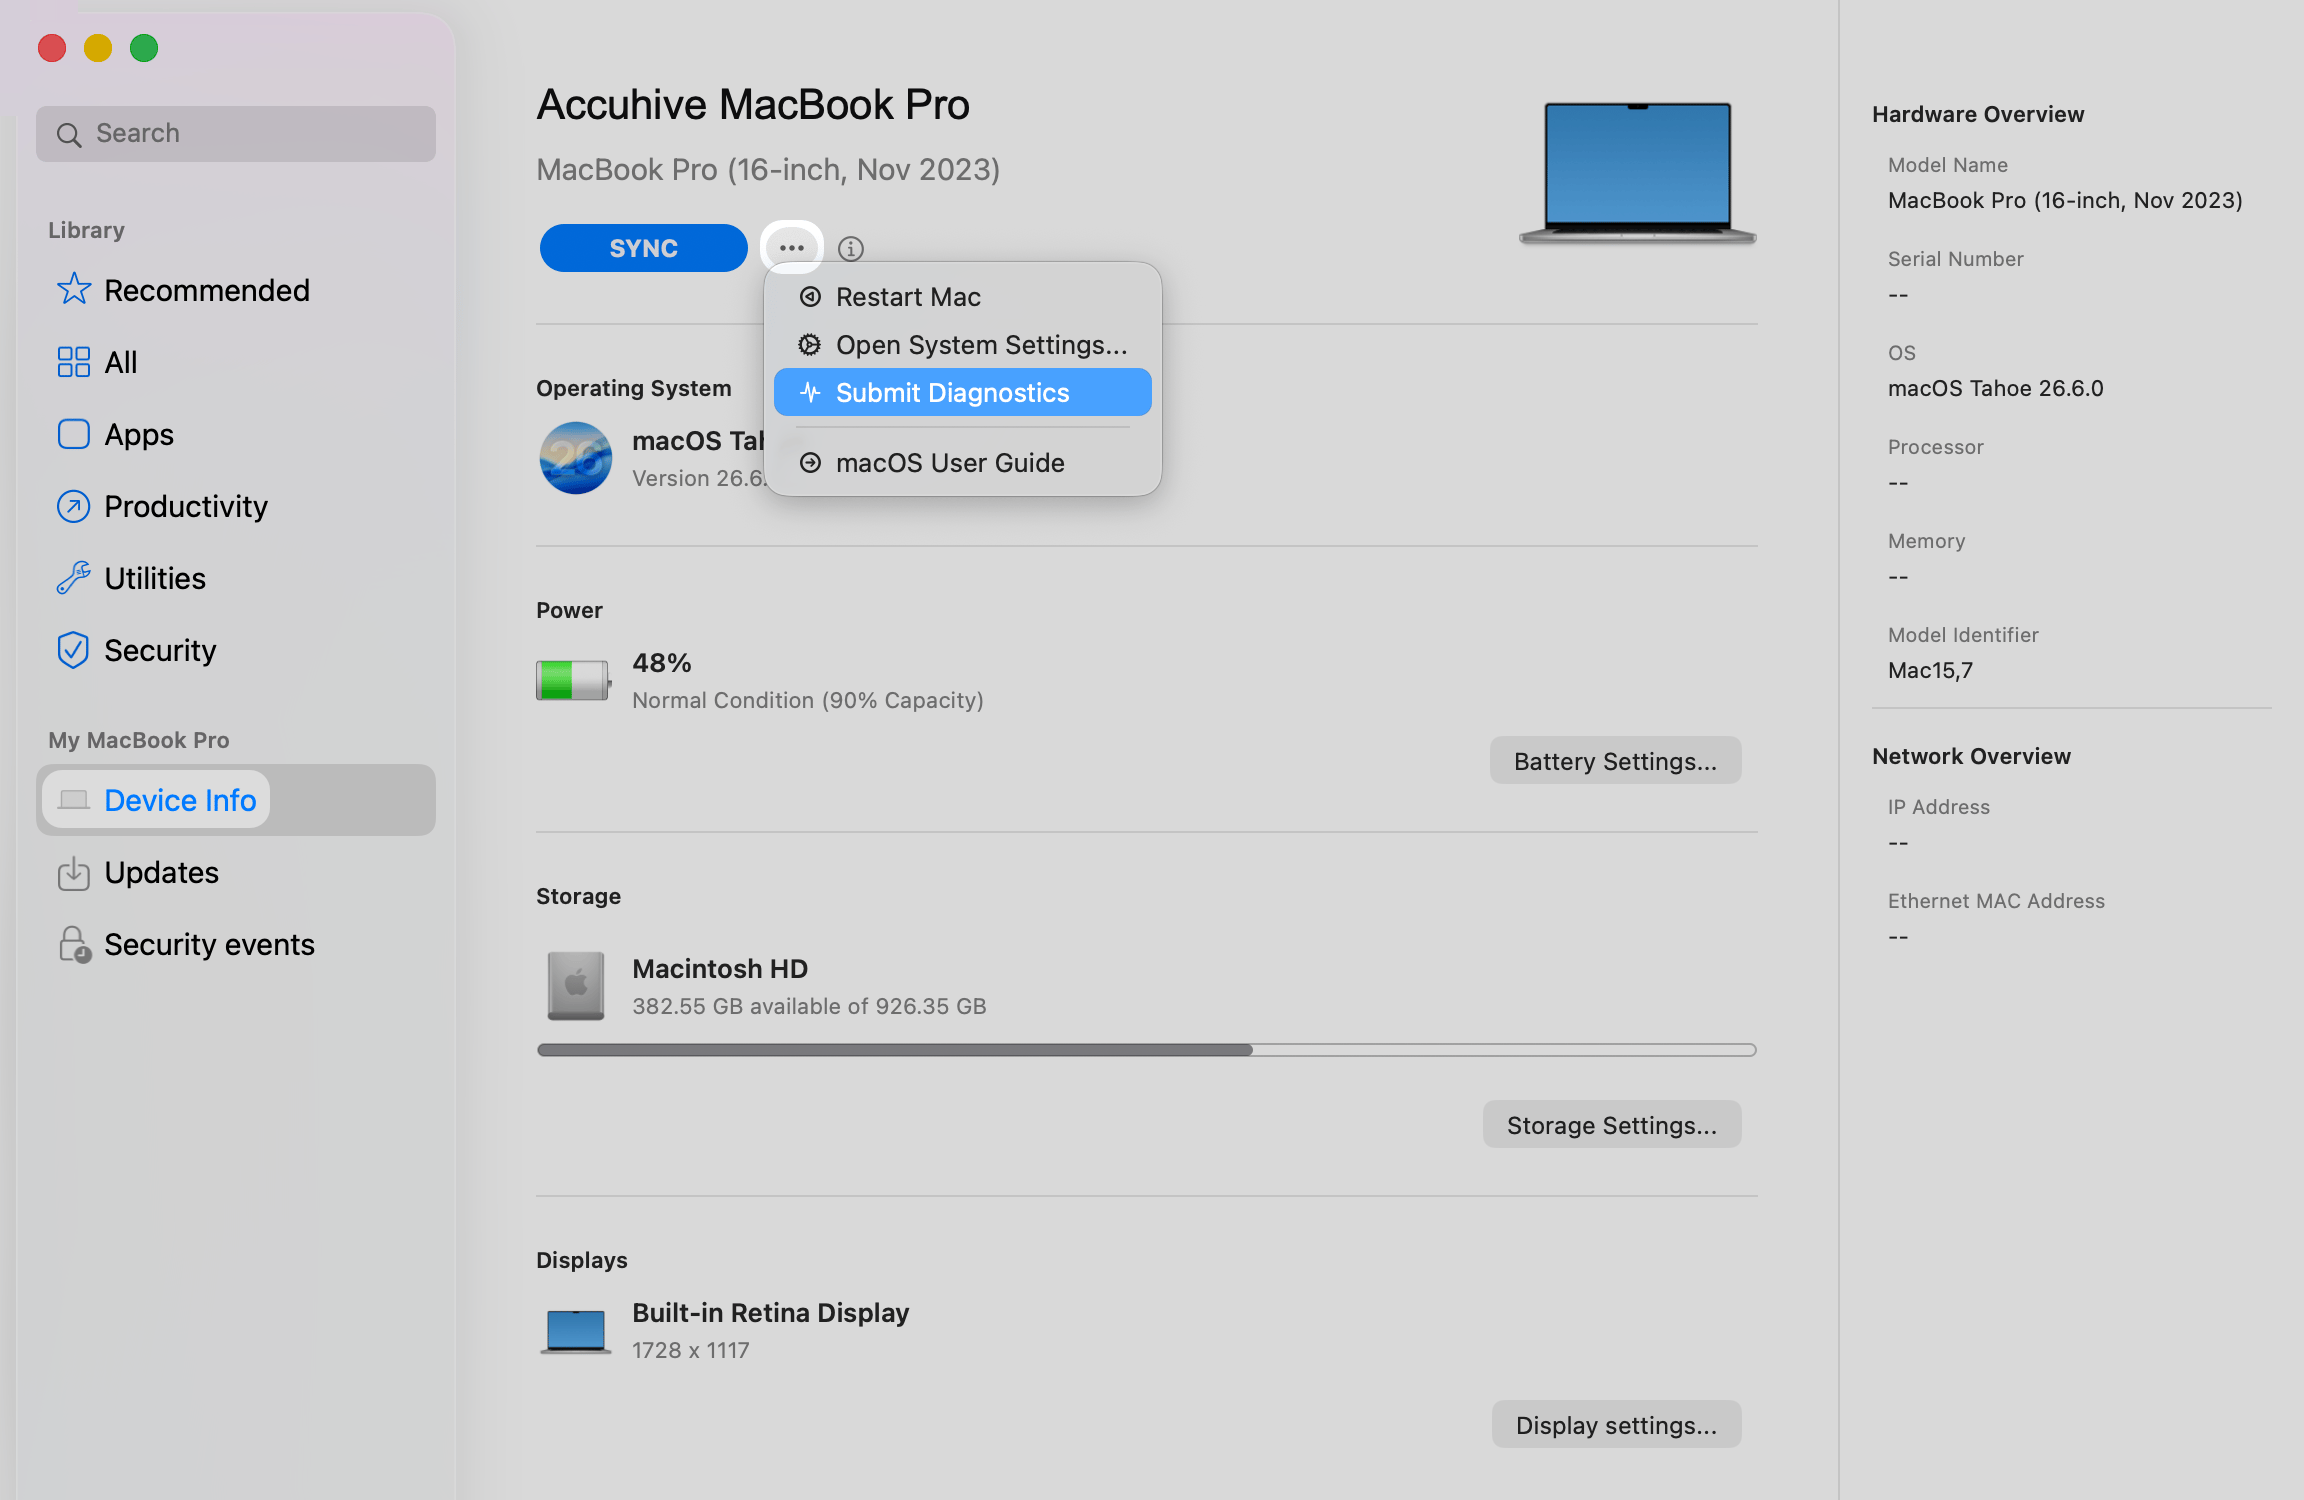Open Display settings...
Image resolution: width=2304 pixels, height=1500 pixels.
tap(1617, 1425)
